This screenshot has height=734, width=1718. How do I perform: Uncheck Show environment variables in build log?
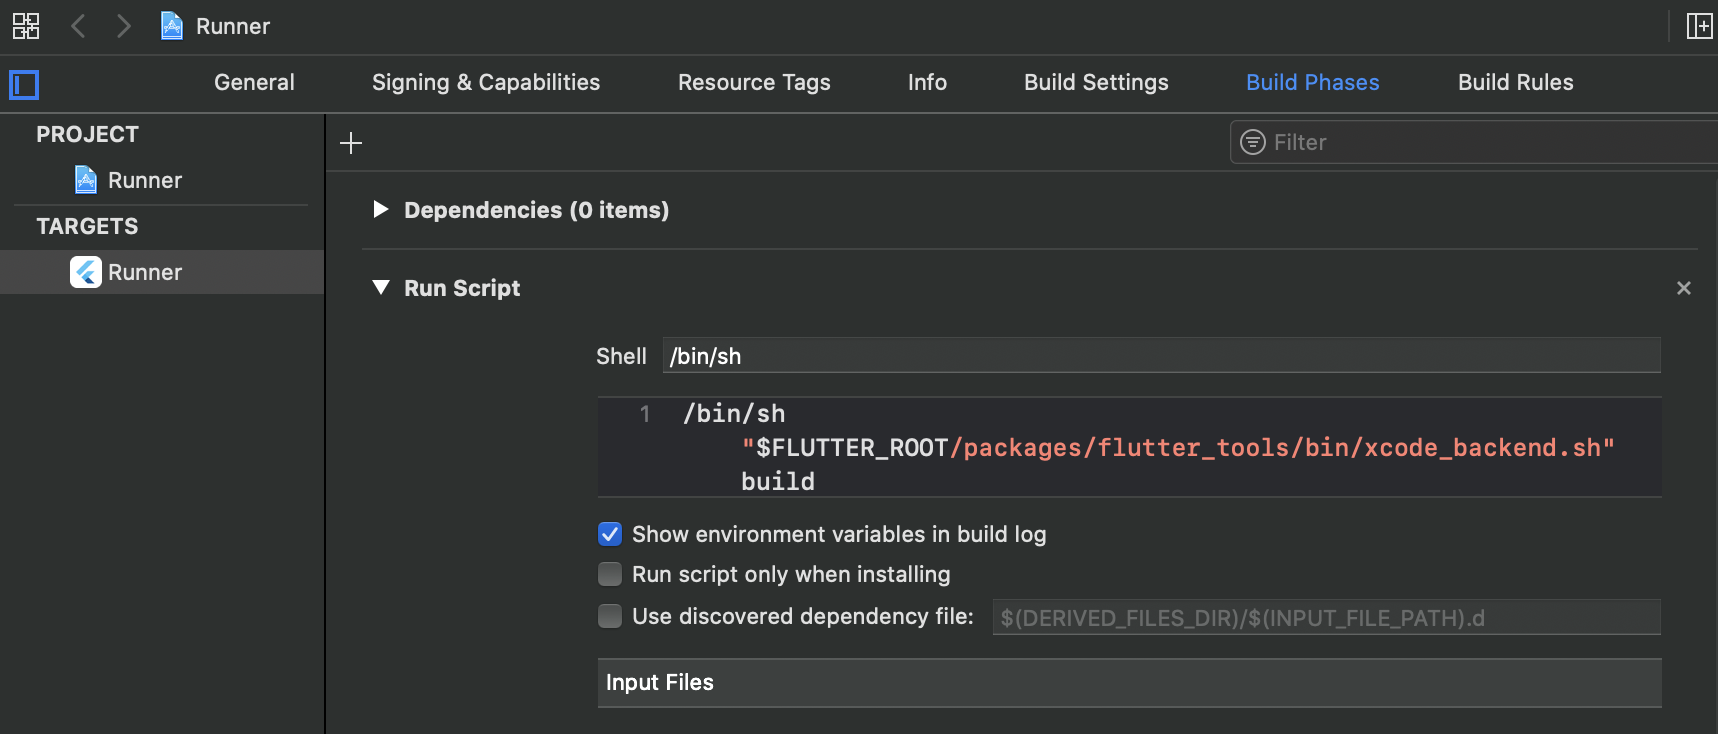[x=609, y=534]
